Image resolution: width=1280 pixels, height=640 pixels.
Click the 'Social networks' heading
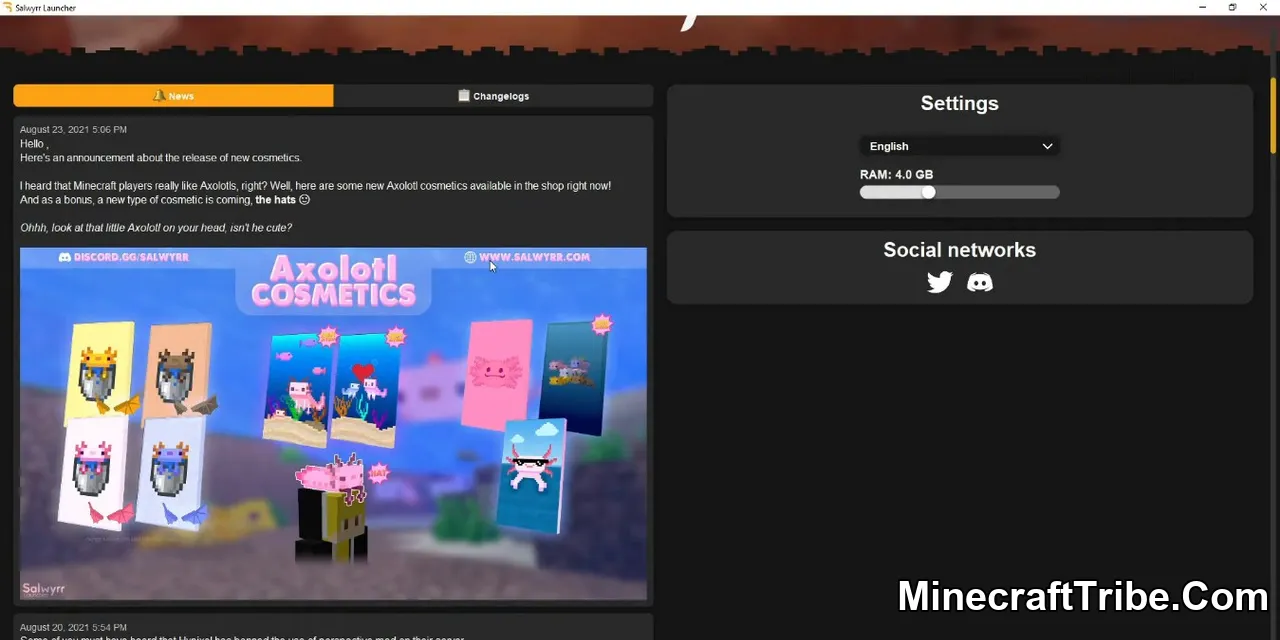pos(959,250)
